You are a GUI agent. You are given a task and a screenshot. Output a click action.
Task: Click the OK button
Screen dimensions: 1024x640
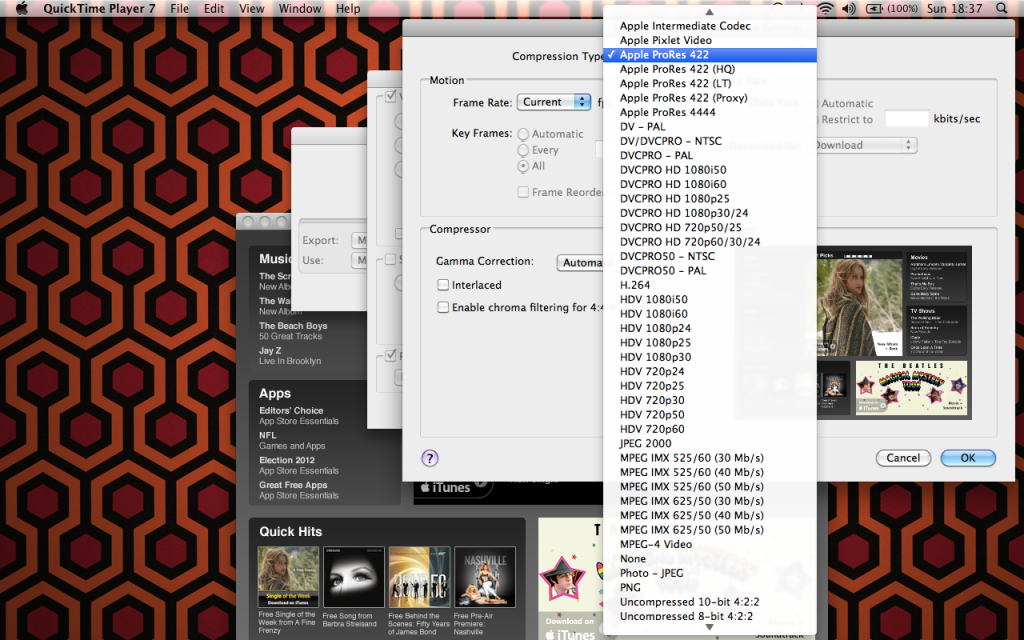coord(968,458)
